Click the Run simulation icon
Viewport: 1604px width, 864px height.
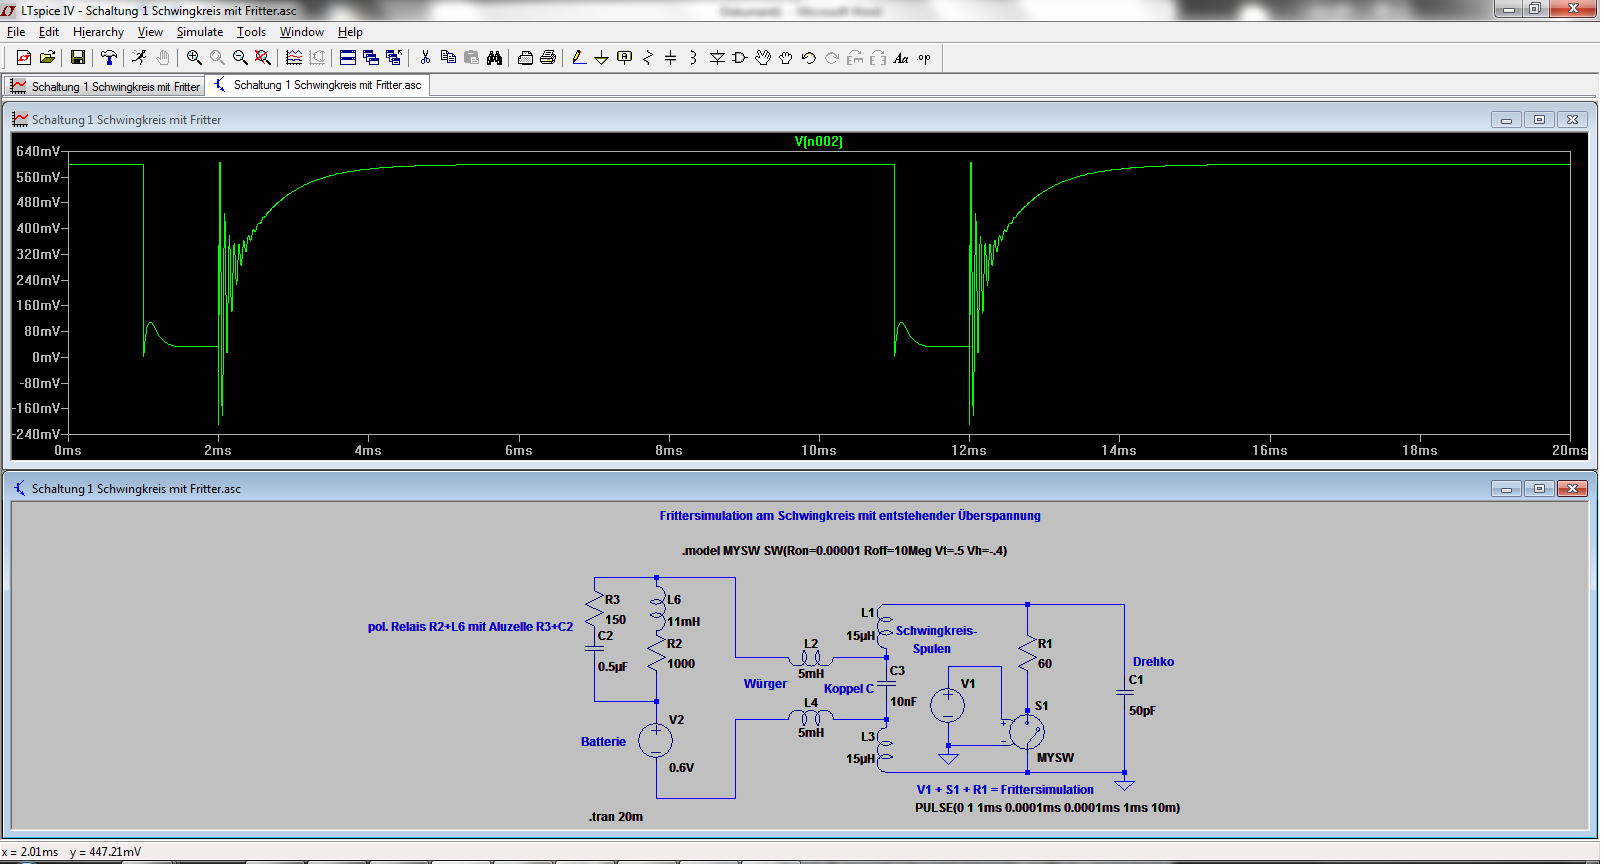[x=139, y=58]
